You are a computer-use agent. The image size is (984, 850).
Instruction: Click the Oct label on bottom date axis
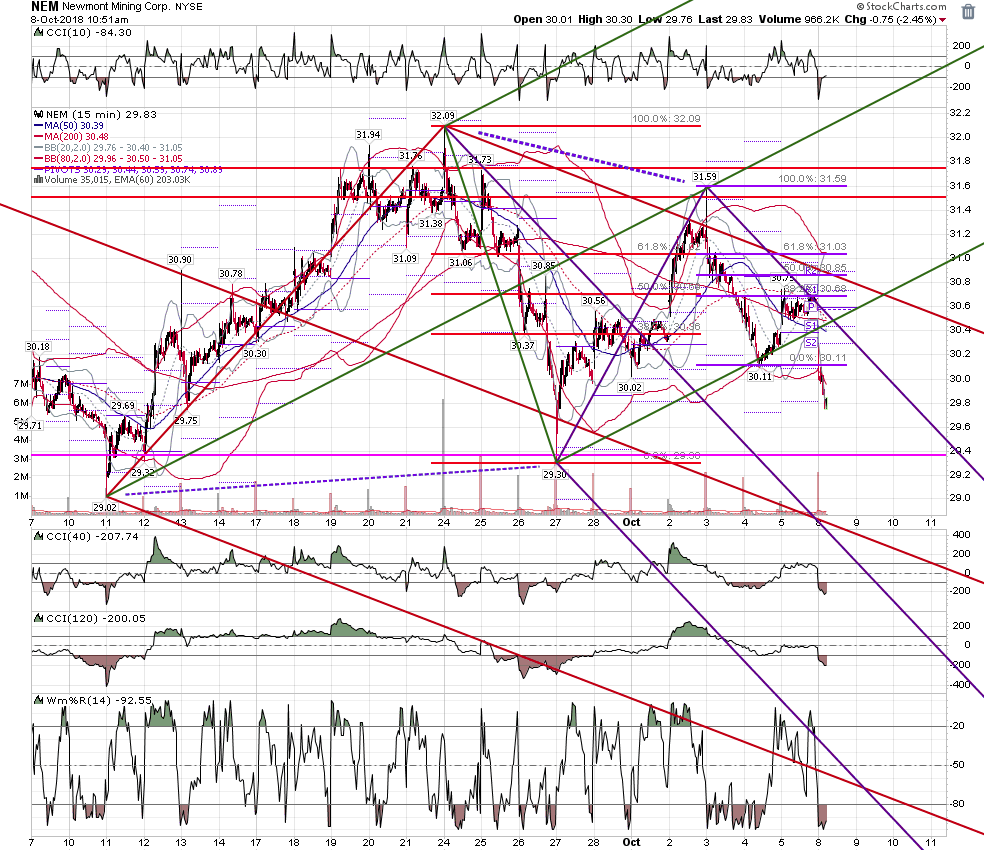(x=631, y=842)
